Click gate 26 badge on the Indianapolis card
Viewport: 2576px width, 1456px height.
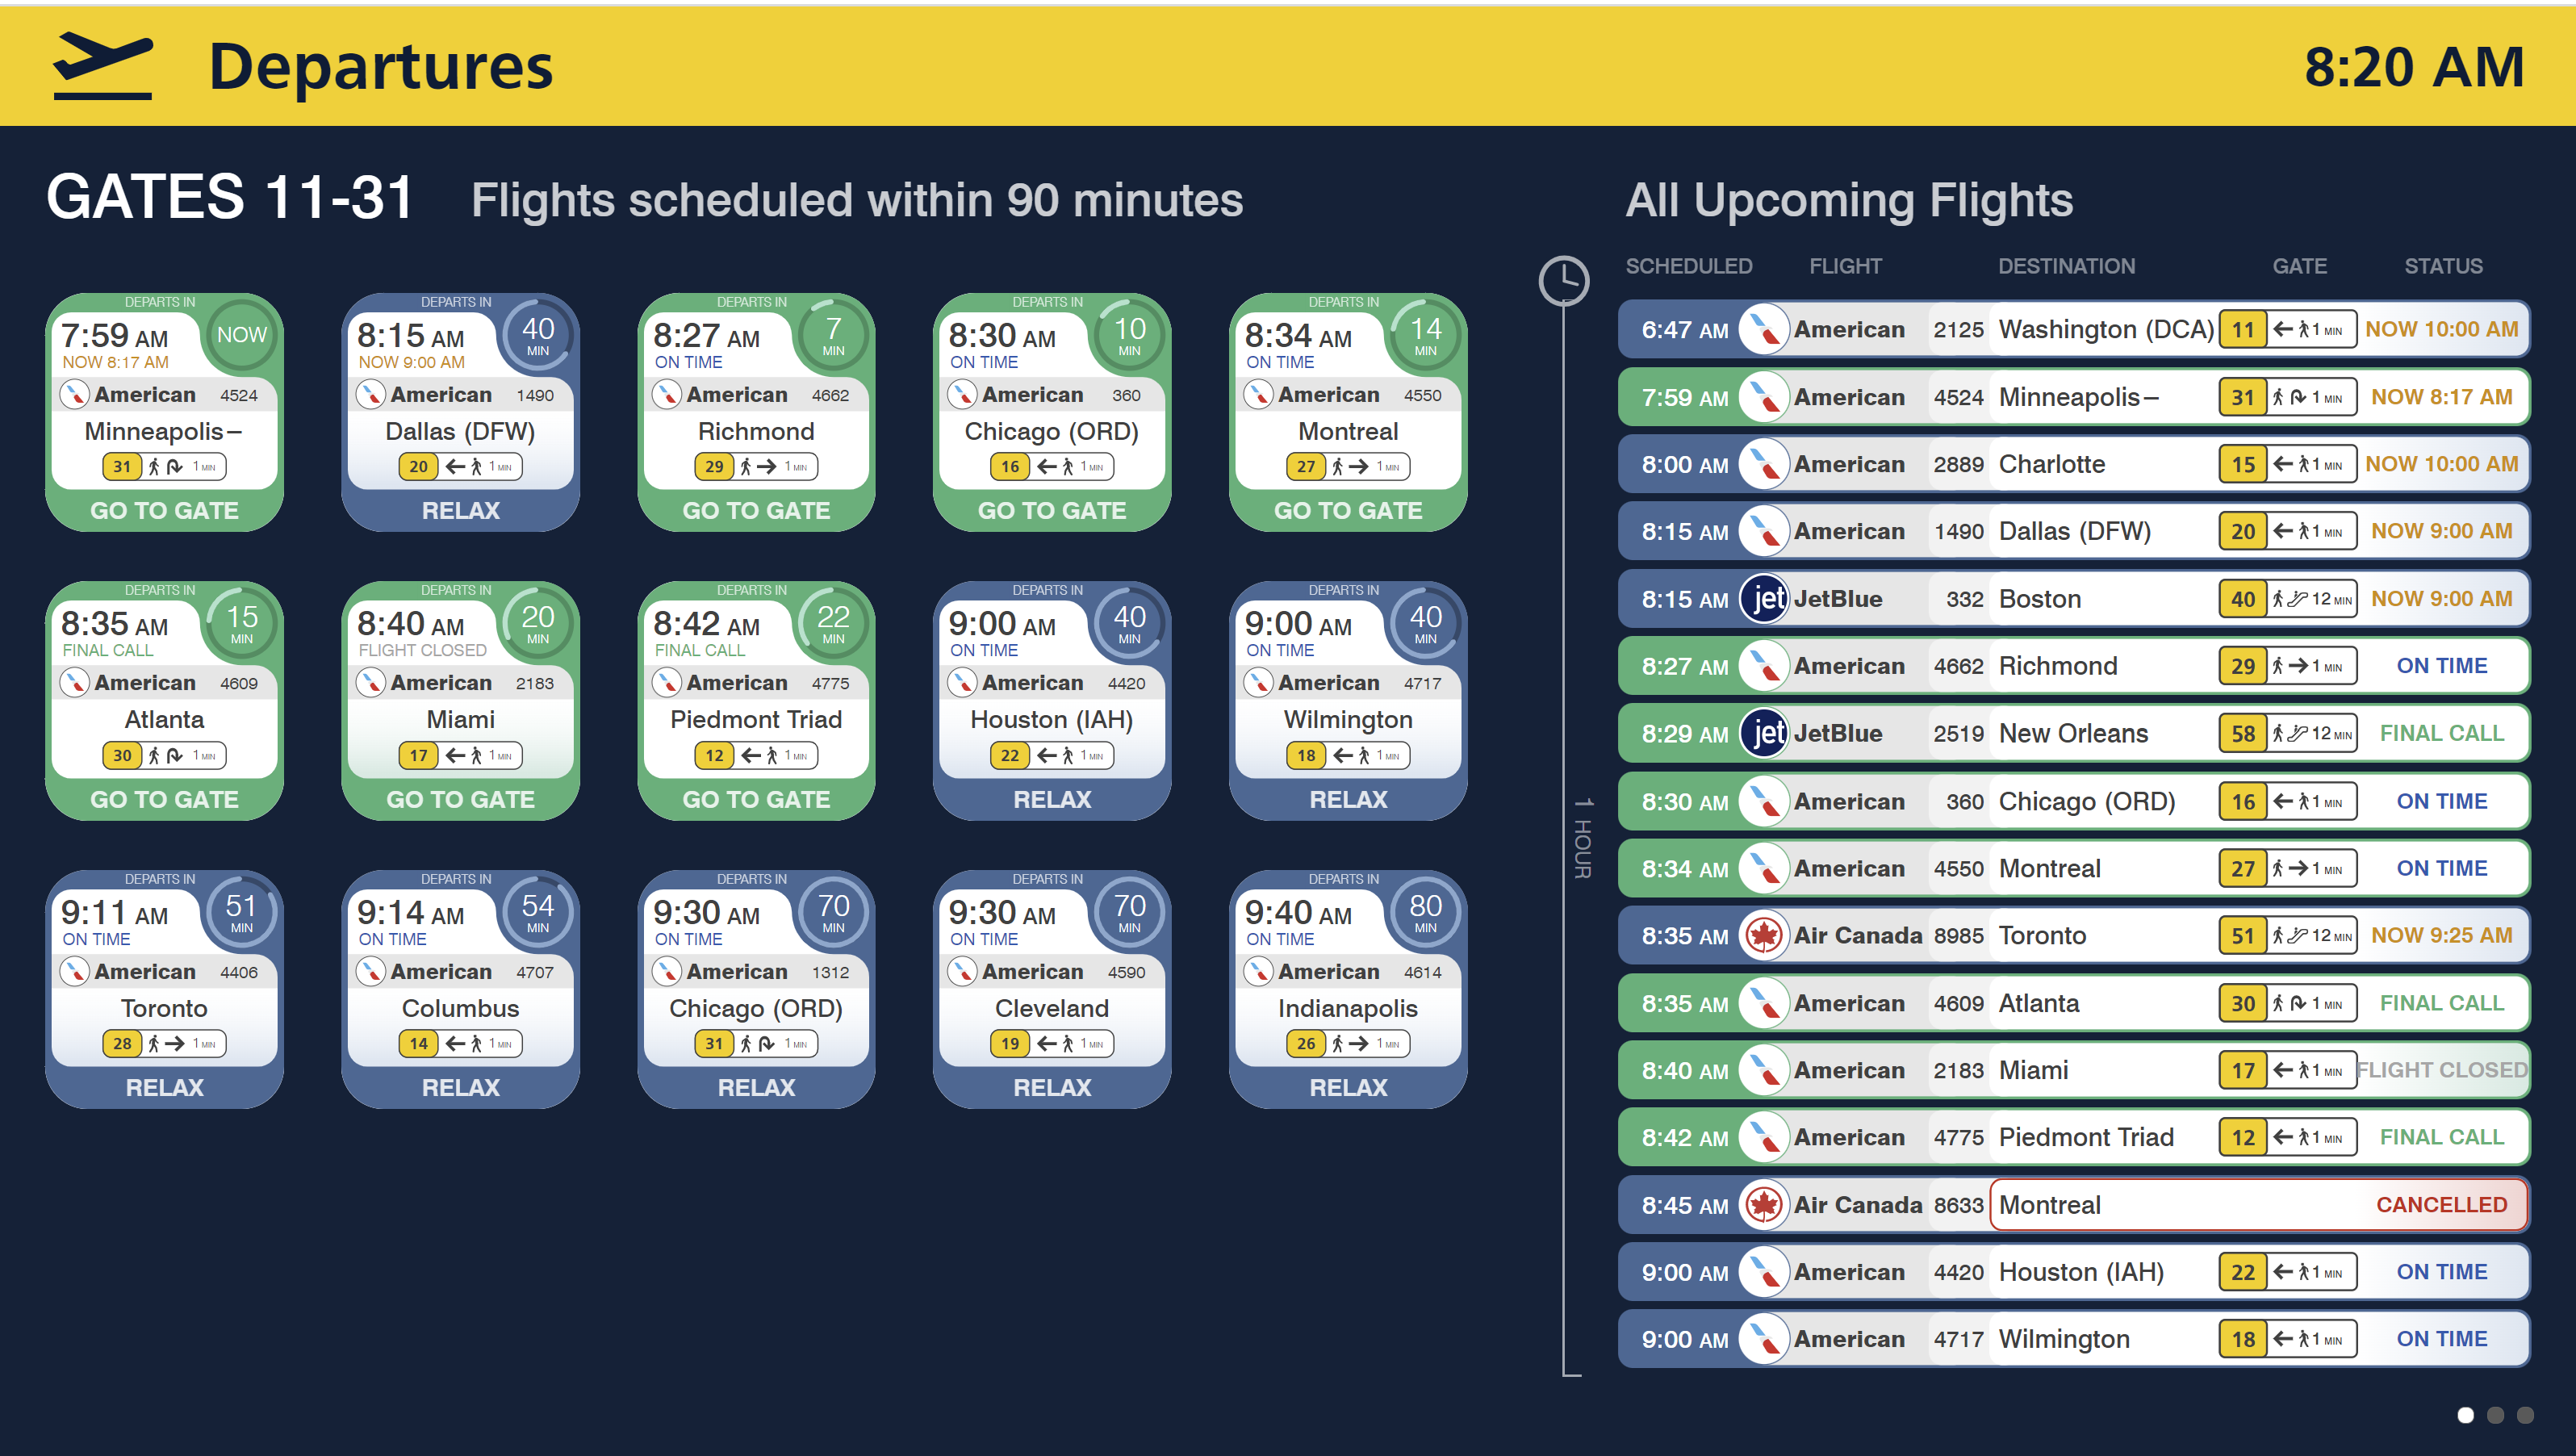tap(1306, 1044)
